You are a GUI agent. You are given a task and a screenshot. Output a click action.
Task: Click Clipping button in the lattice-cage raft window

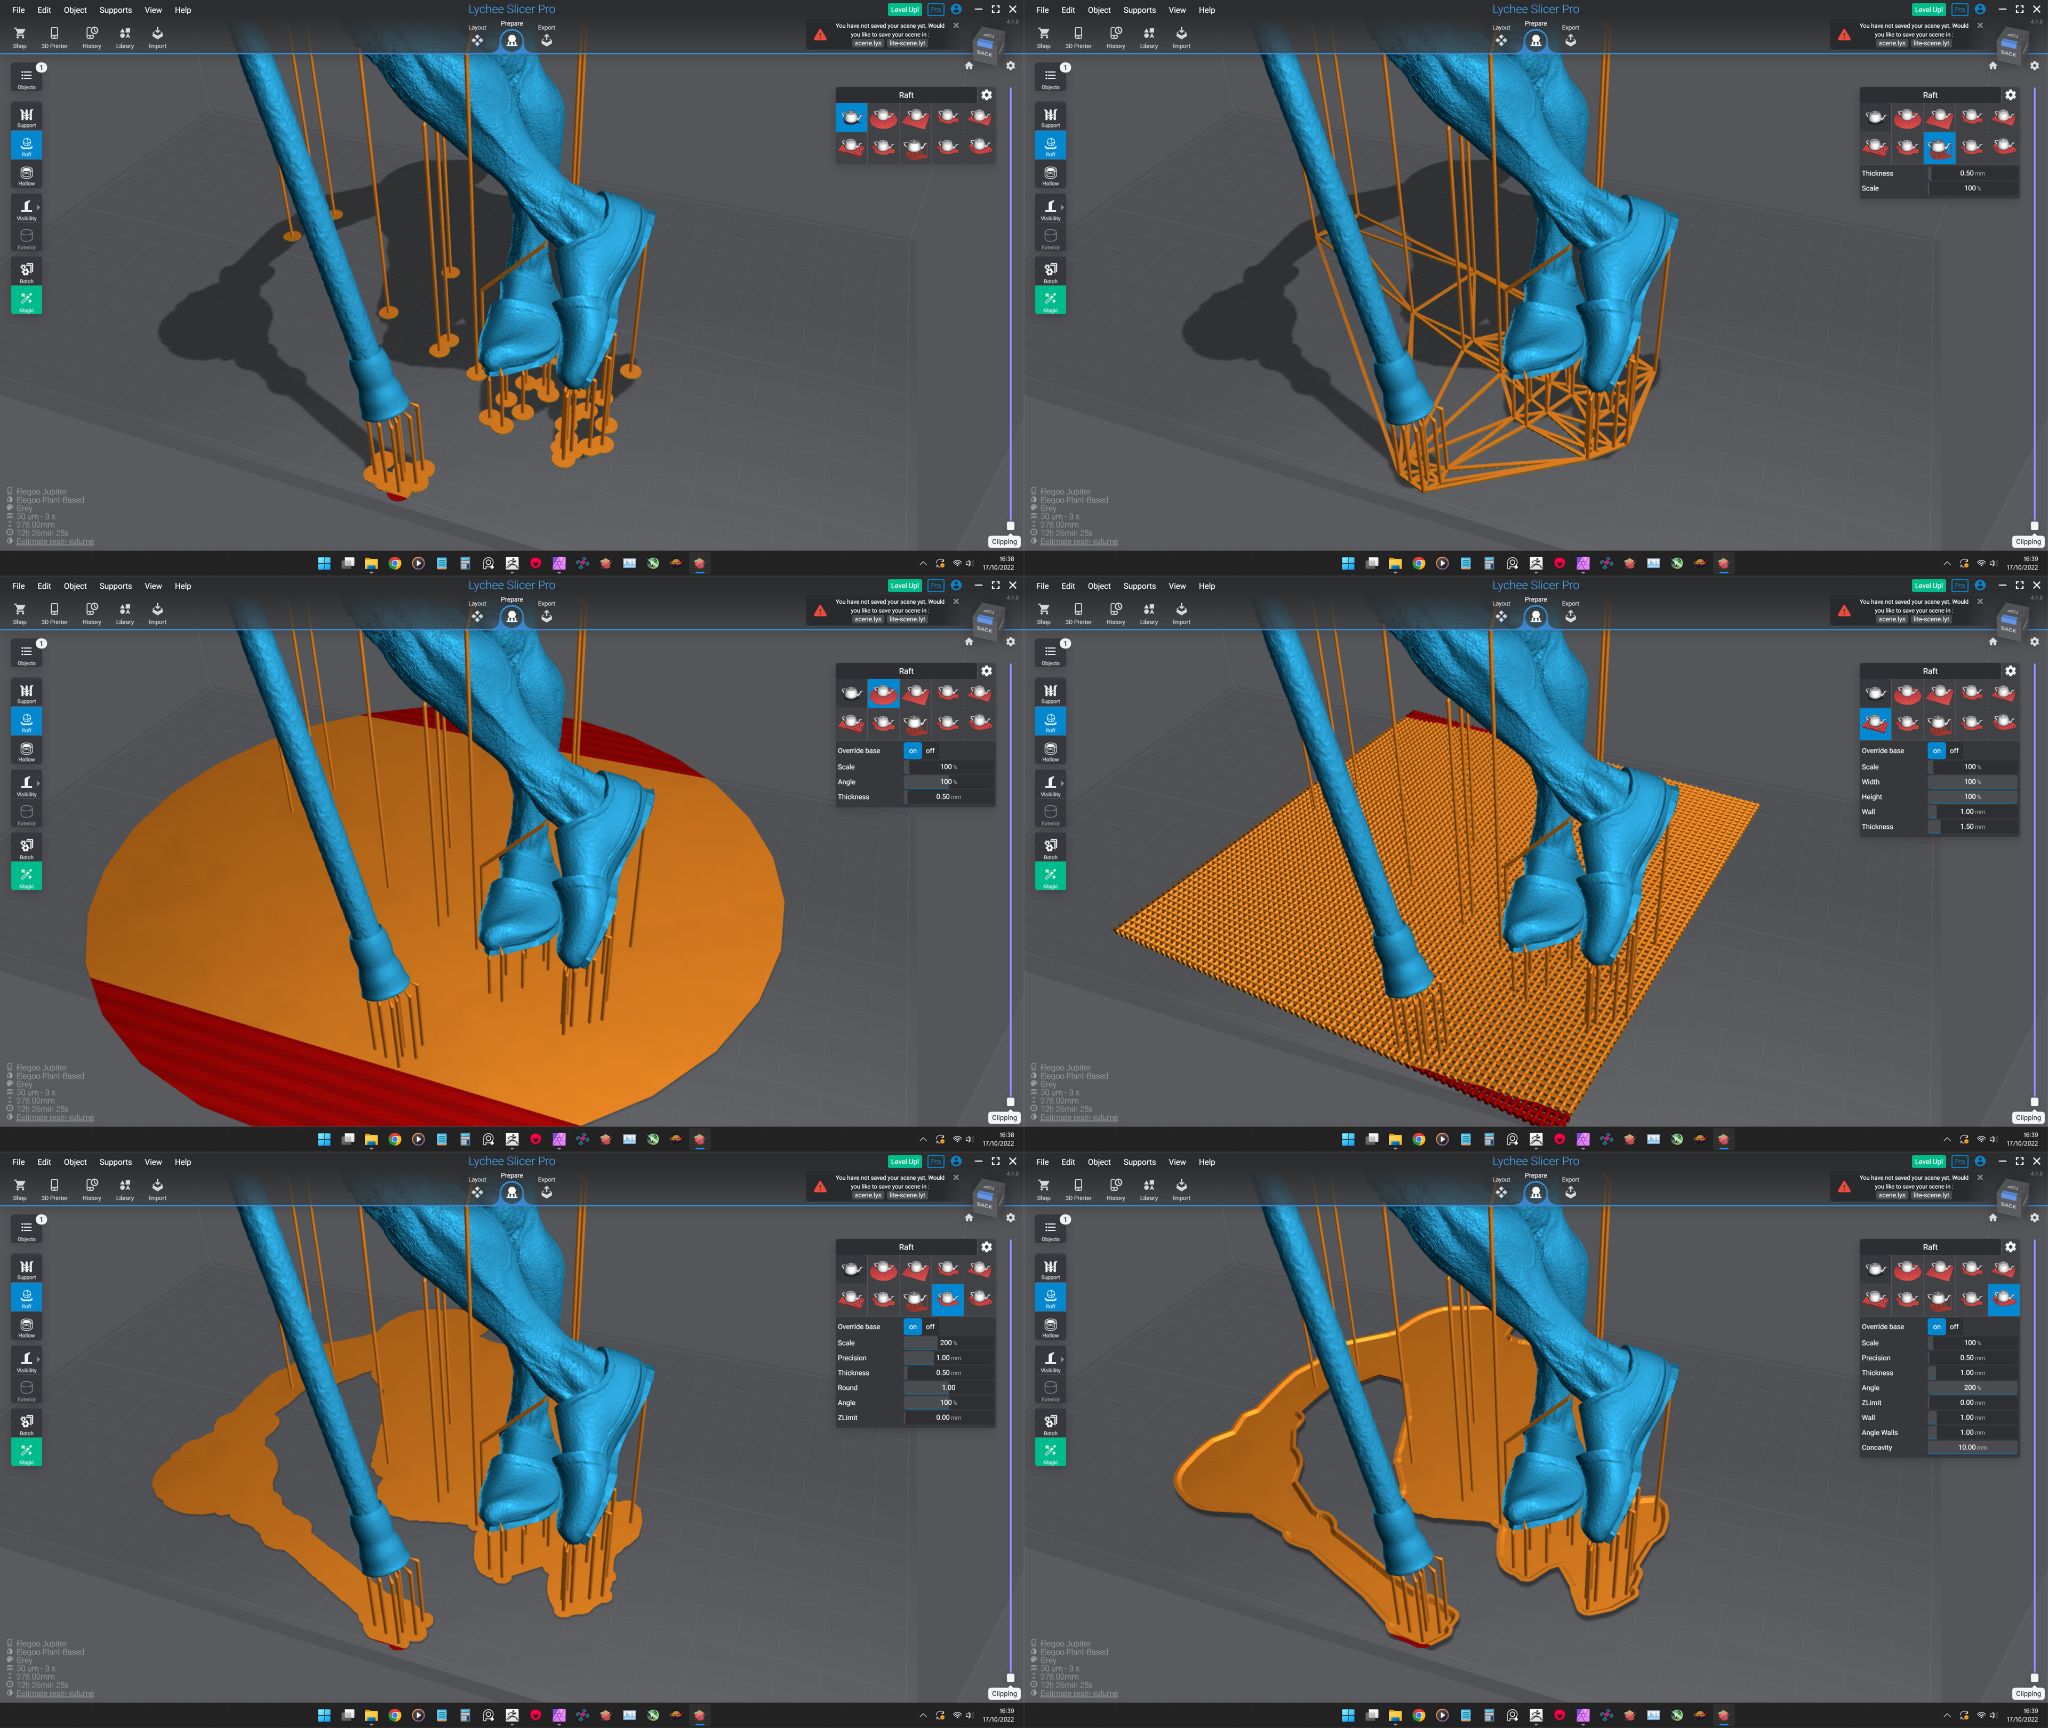click(x=2028, y=542)
